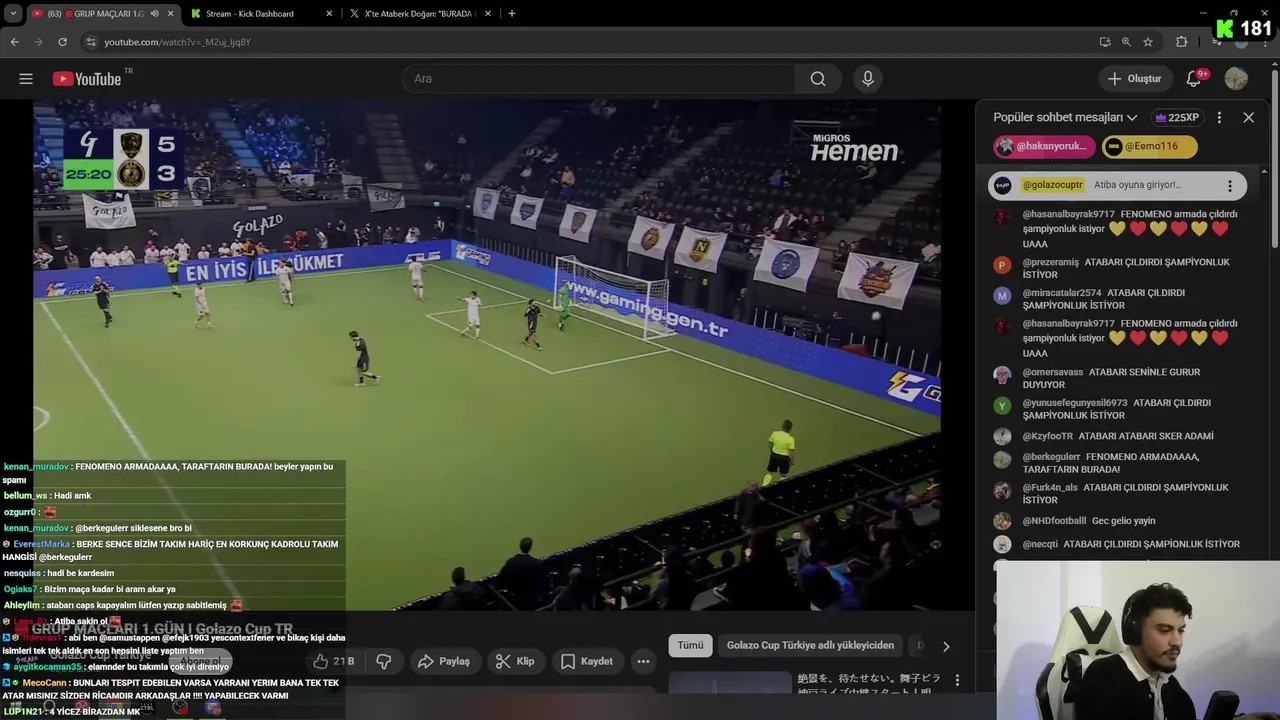Image resolution: width=1280 pixels, height=720 pixels.
Task: Open the browser extensions puzzle icon
Action: [x=1181, y=42]
